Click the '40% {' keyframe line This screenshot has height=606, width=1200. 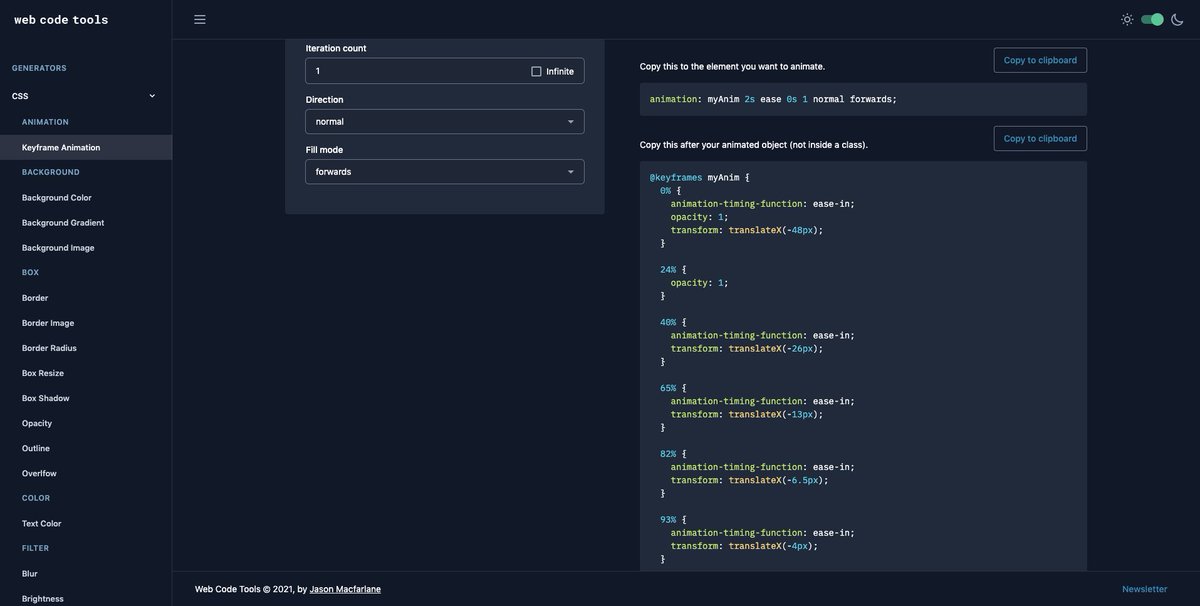click(x=673, y=322)
